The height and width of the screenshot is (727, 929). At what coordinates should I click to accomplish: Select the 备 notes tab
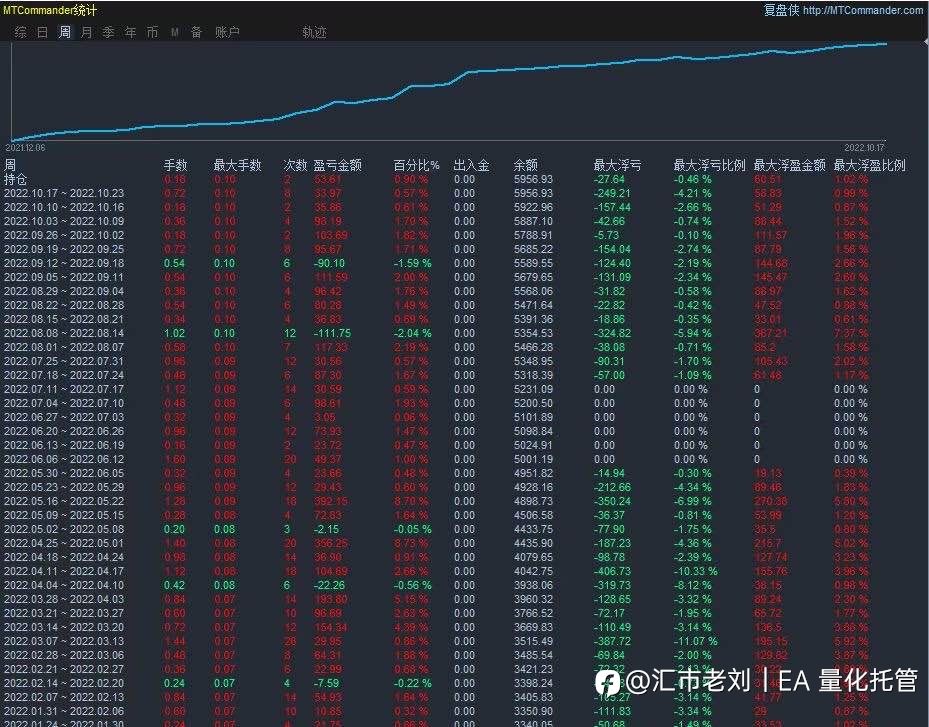tap(197, 32)
